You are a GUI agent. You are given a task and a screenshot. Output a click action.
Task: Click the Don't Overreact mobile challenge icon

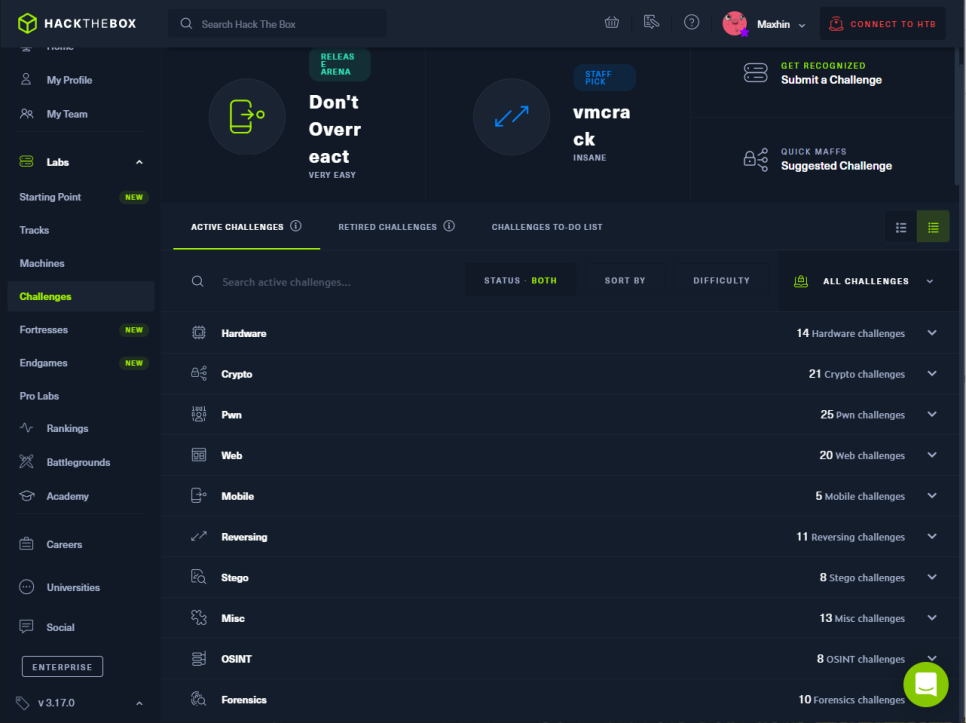(x=247, y=116)
